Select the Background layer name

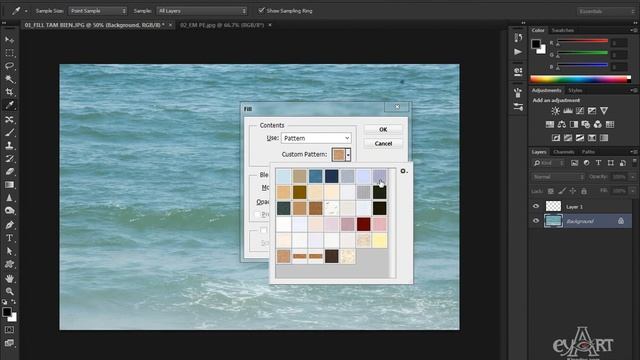(x=580, y=221)
